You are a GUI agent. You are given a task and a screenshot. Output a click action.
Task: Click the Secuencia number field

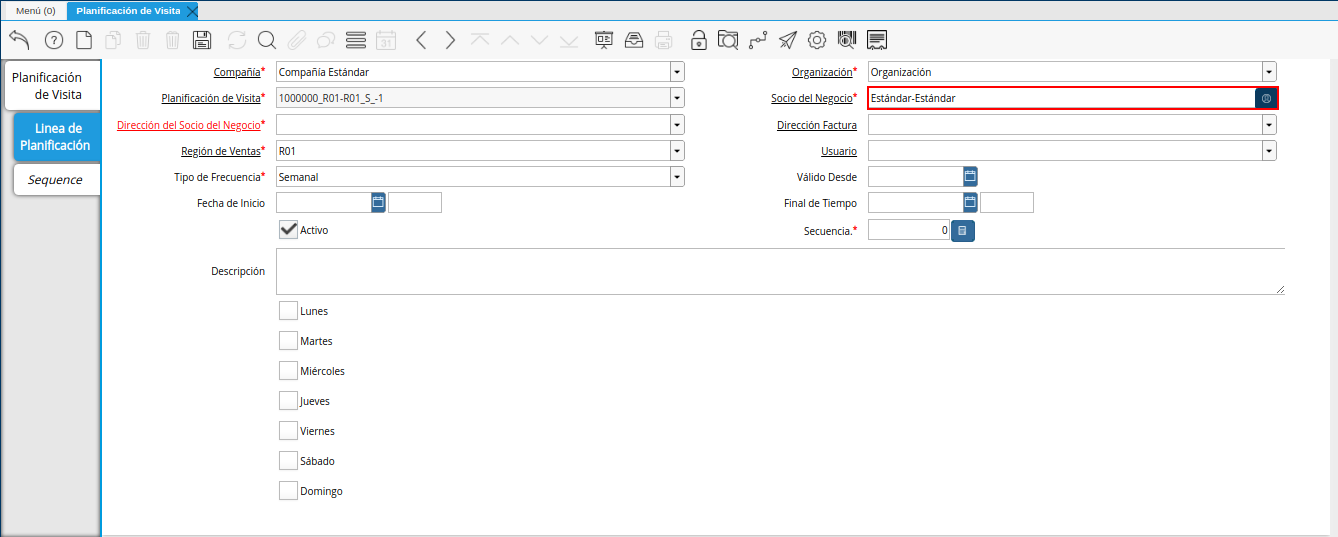coord(909,230)
